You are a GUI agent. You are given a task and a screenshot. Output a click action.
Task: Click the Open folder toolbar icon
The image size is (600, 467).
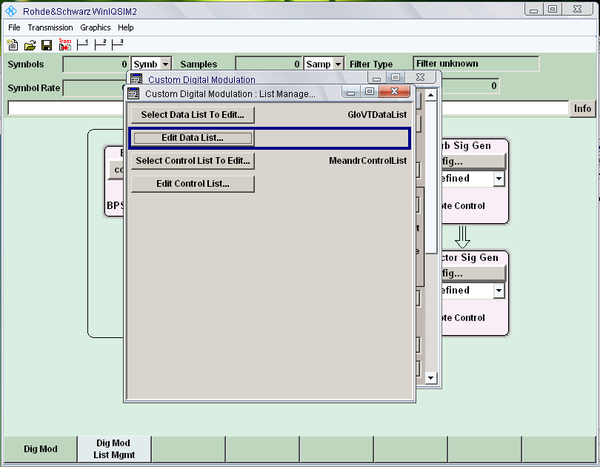coord(30,45)
